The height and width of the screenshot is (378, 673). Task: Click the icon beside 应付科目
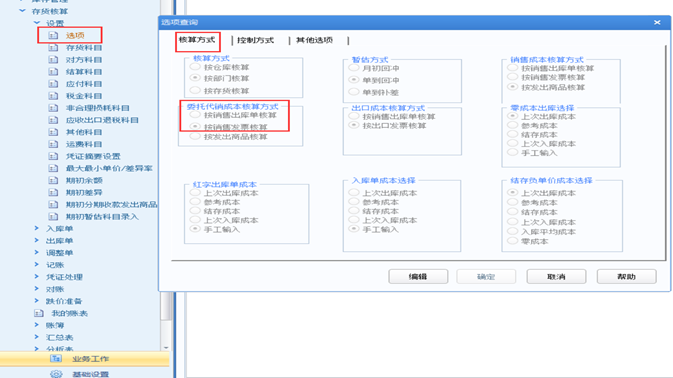[53, 84]
